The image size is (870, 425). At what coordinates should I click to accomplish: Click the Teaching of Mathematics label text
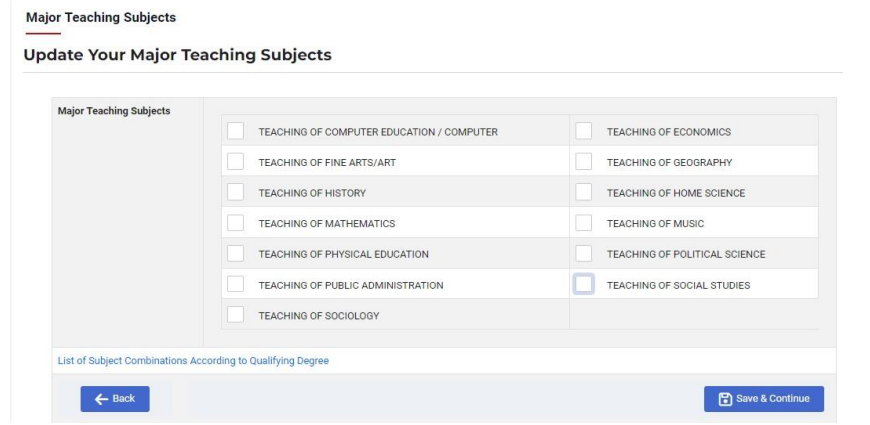click(327, 224)
